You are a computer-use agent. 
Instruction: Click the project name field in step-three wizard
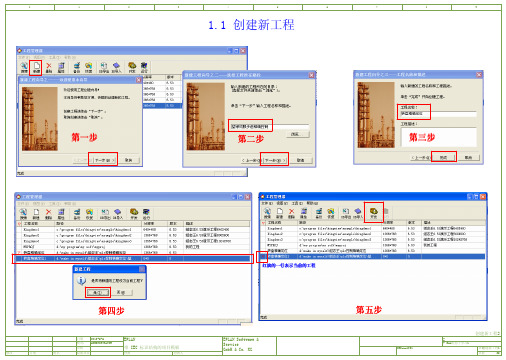click(438, 114)
